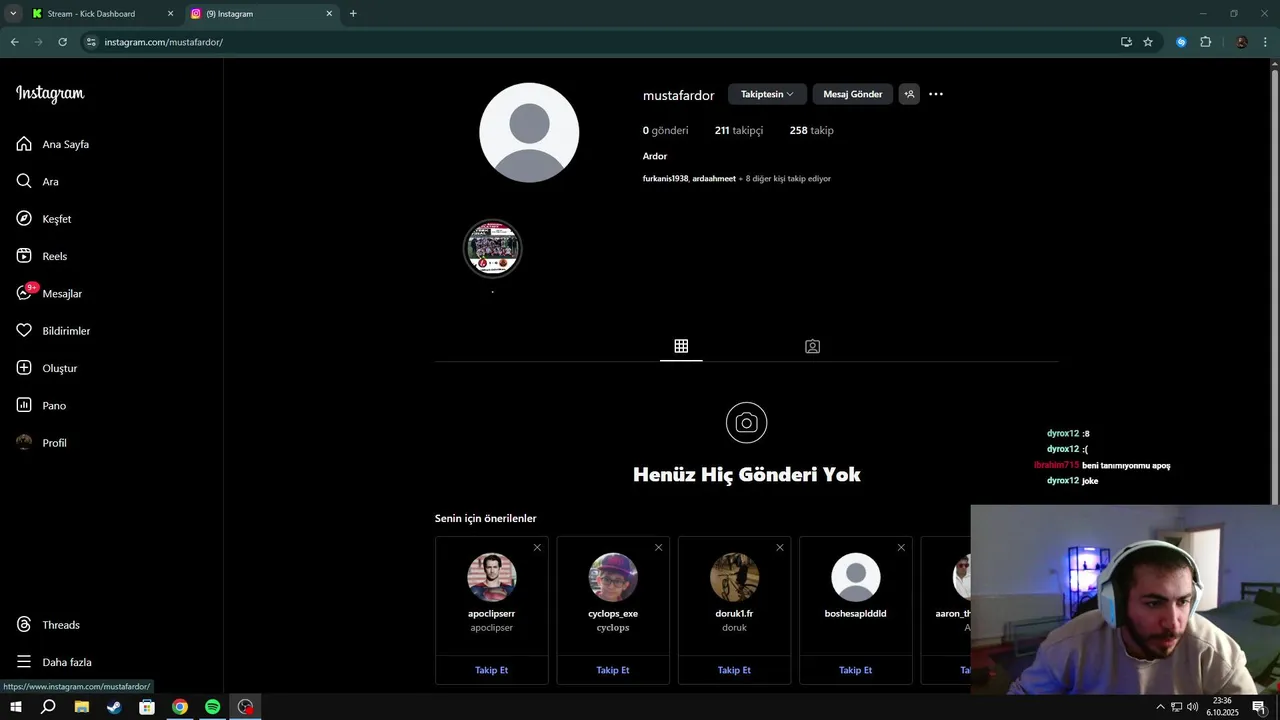Open Spotify from taskbar

click(213, 707)
